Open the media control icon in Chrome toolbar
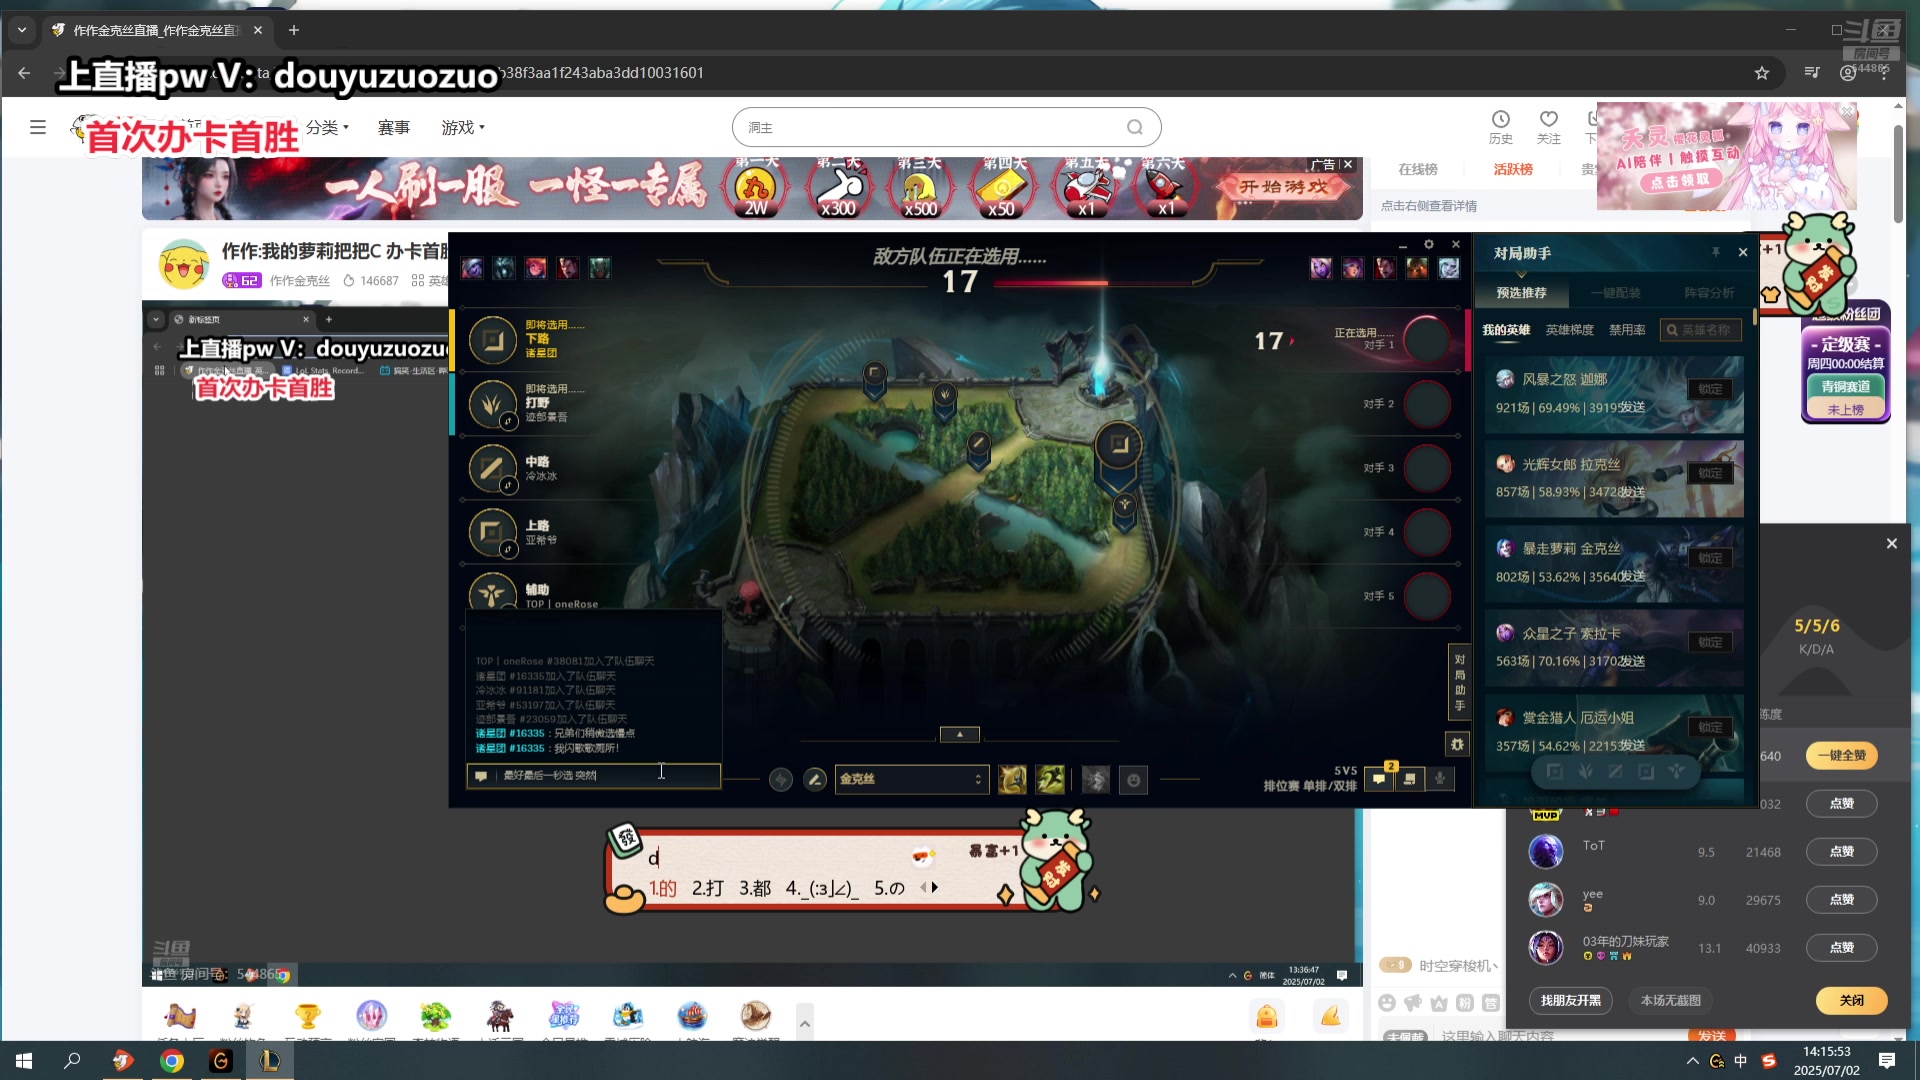Screen dimensions: 1920x1080 (x=1812, y=73)
